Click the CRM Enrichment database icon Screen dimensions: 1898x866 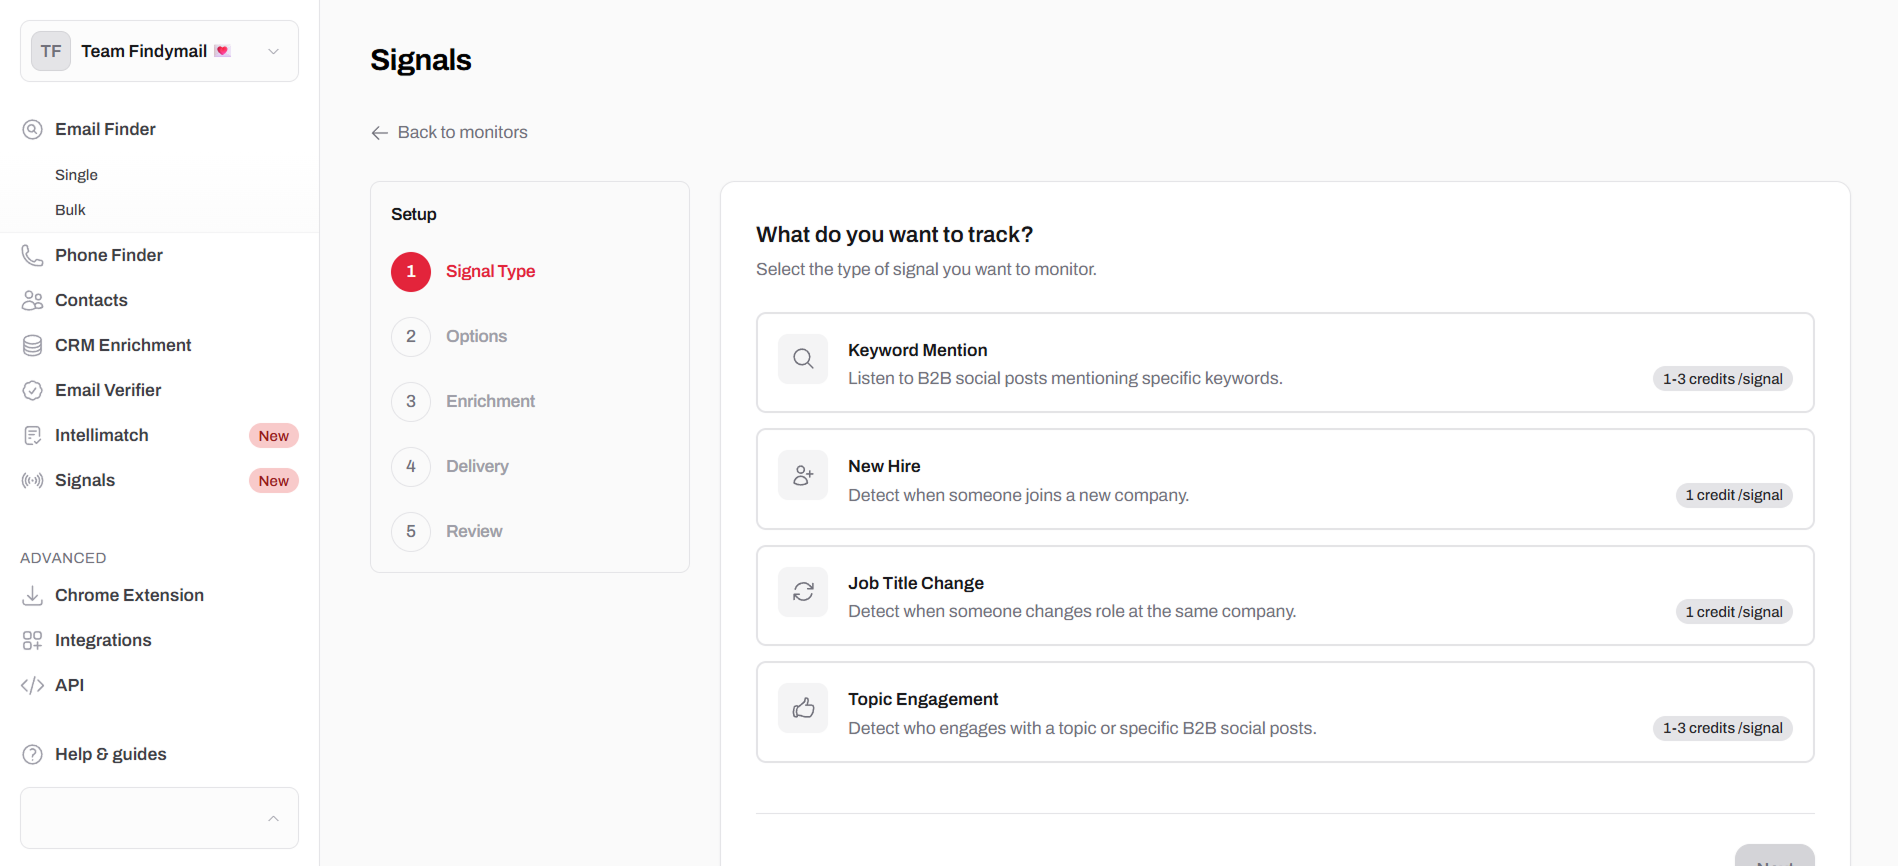click(32, 346)
